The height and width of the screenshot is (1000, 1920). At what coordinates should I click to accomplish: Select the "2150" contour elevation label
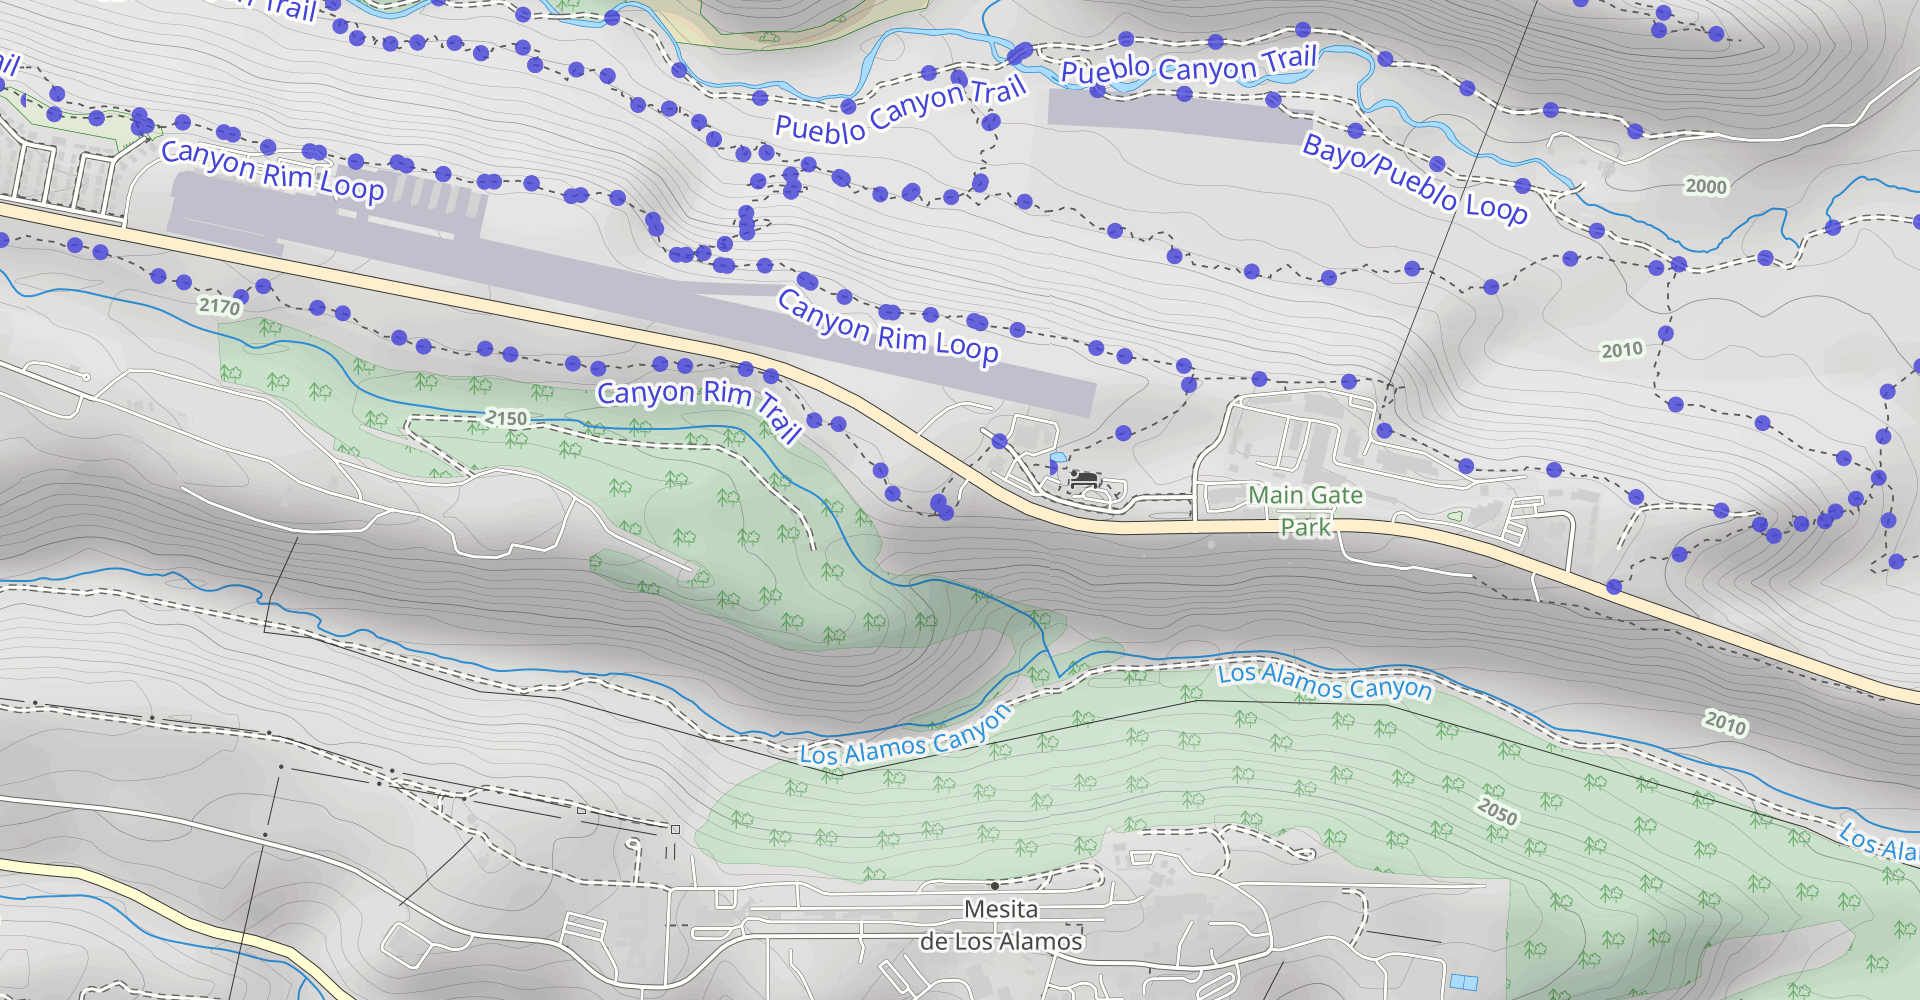(506, 418)
